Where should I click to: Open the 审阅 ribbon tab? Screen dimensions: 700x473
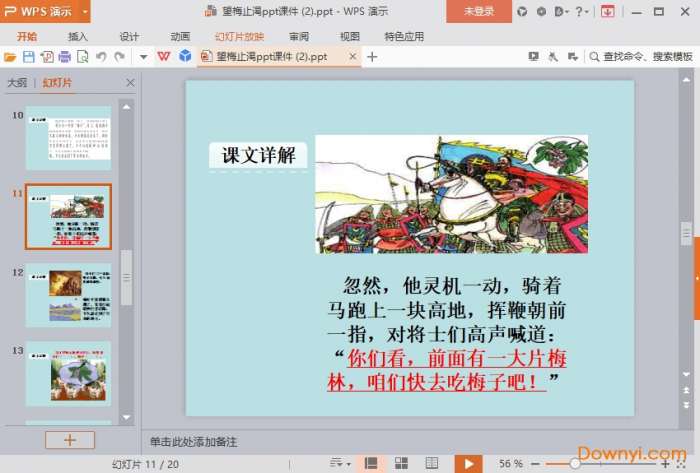[x=299, y=37]
